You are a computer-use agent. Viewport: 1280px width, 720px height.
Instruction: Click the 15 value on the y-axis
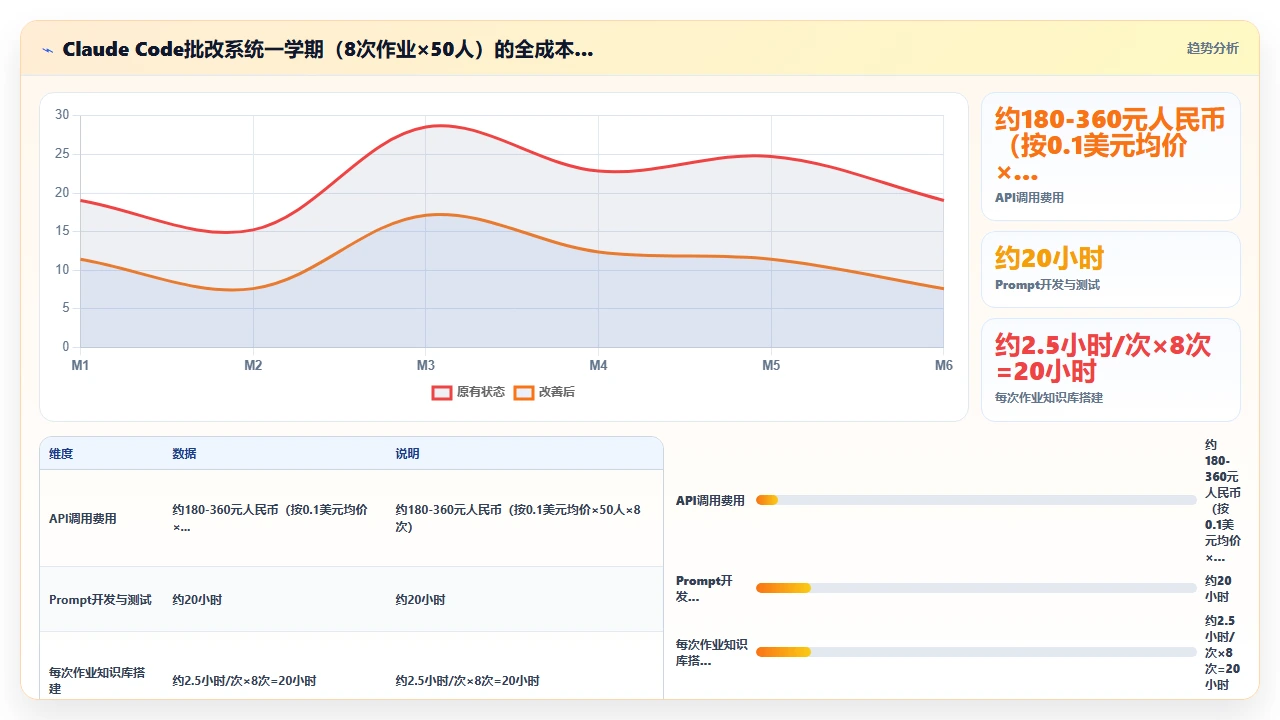62,231
